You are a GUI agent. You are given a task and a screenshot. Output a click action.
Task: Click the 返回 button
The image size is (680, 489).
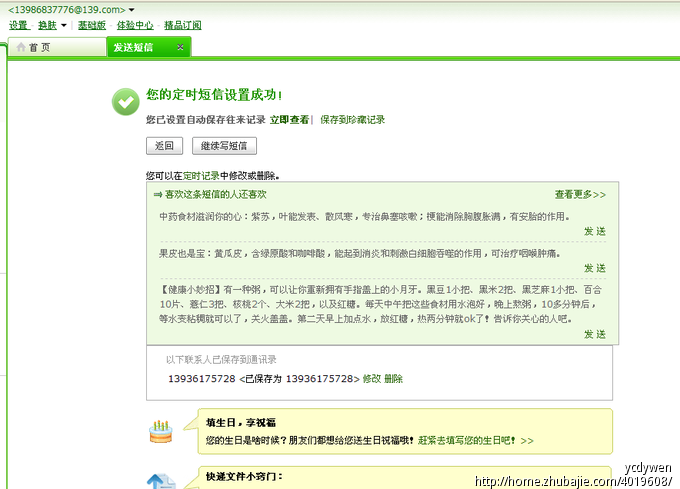164,146
